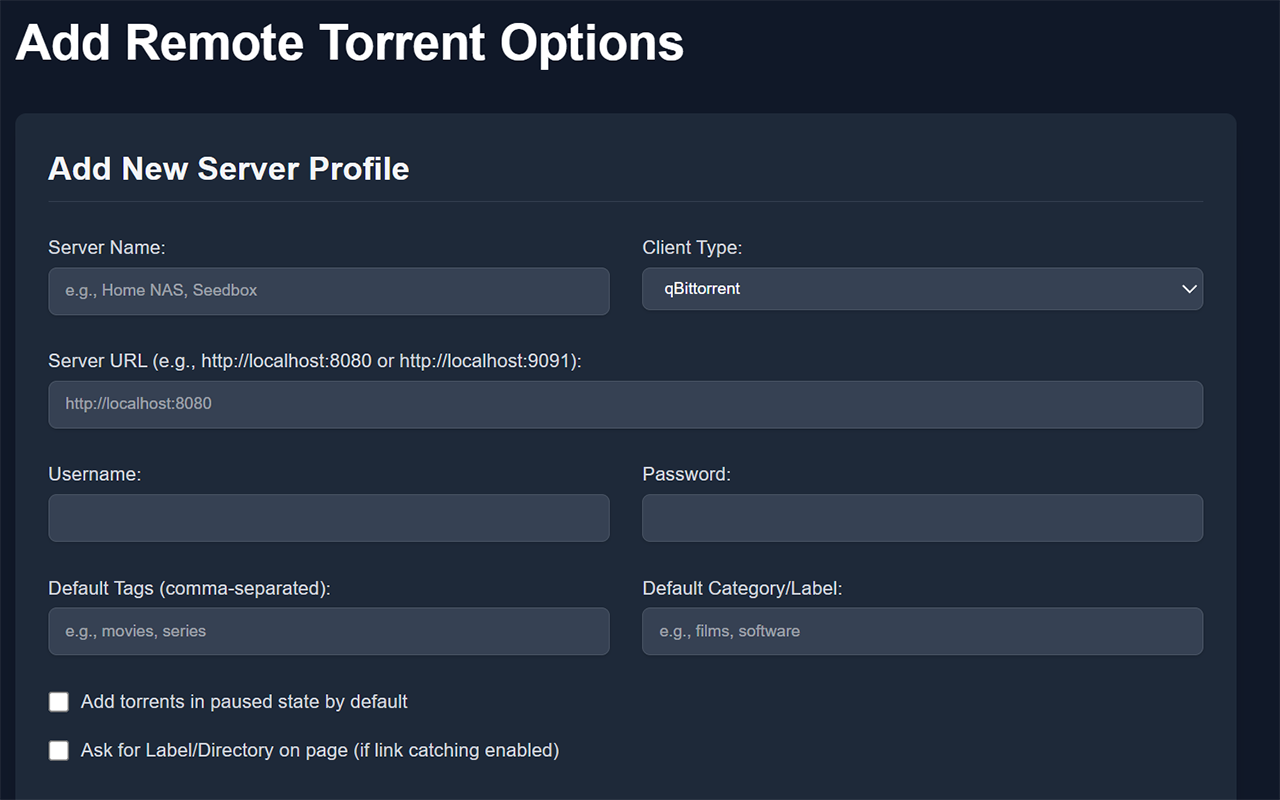The height and width of the screenshot is (800, 1280).
Task: Focus the Server URL input box
Action: pyautogui.click(x=626, y=404)
